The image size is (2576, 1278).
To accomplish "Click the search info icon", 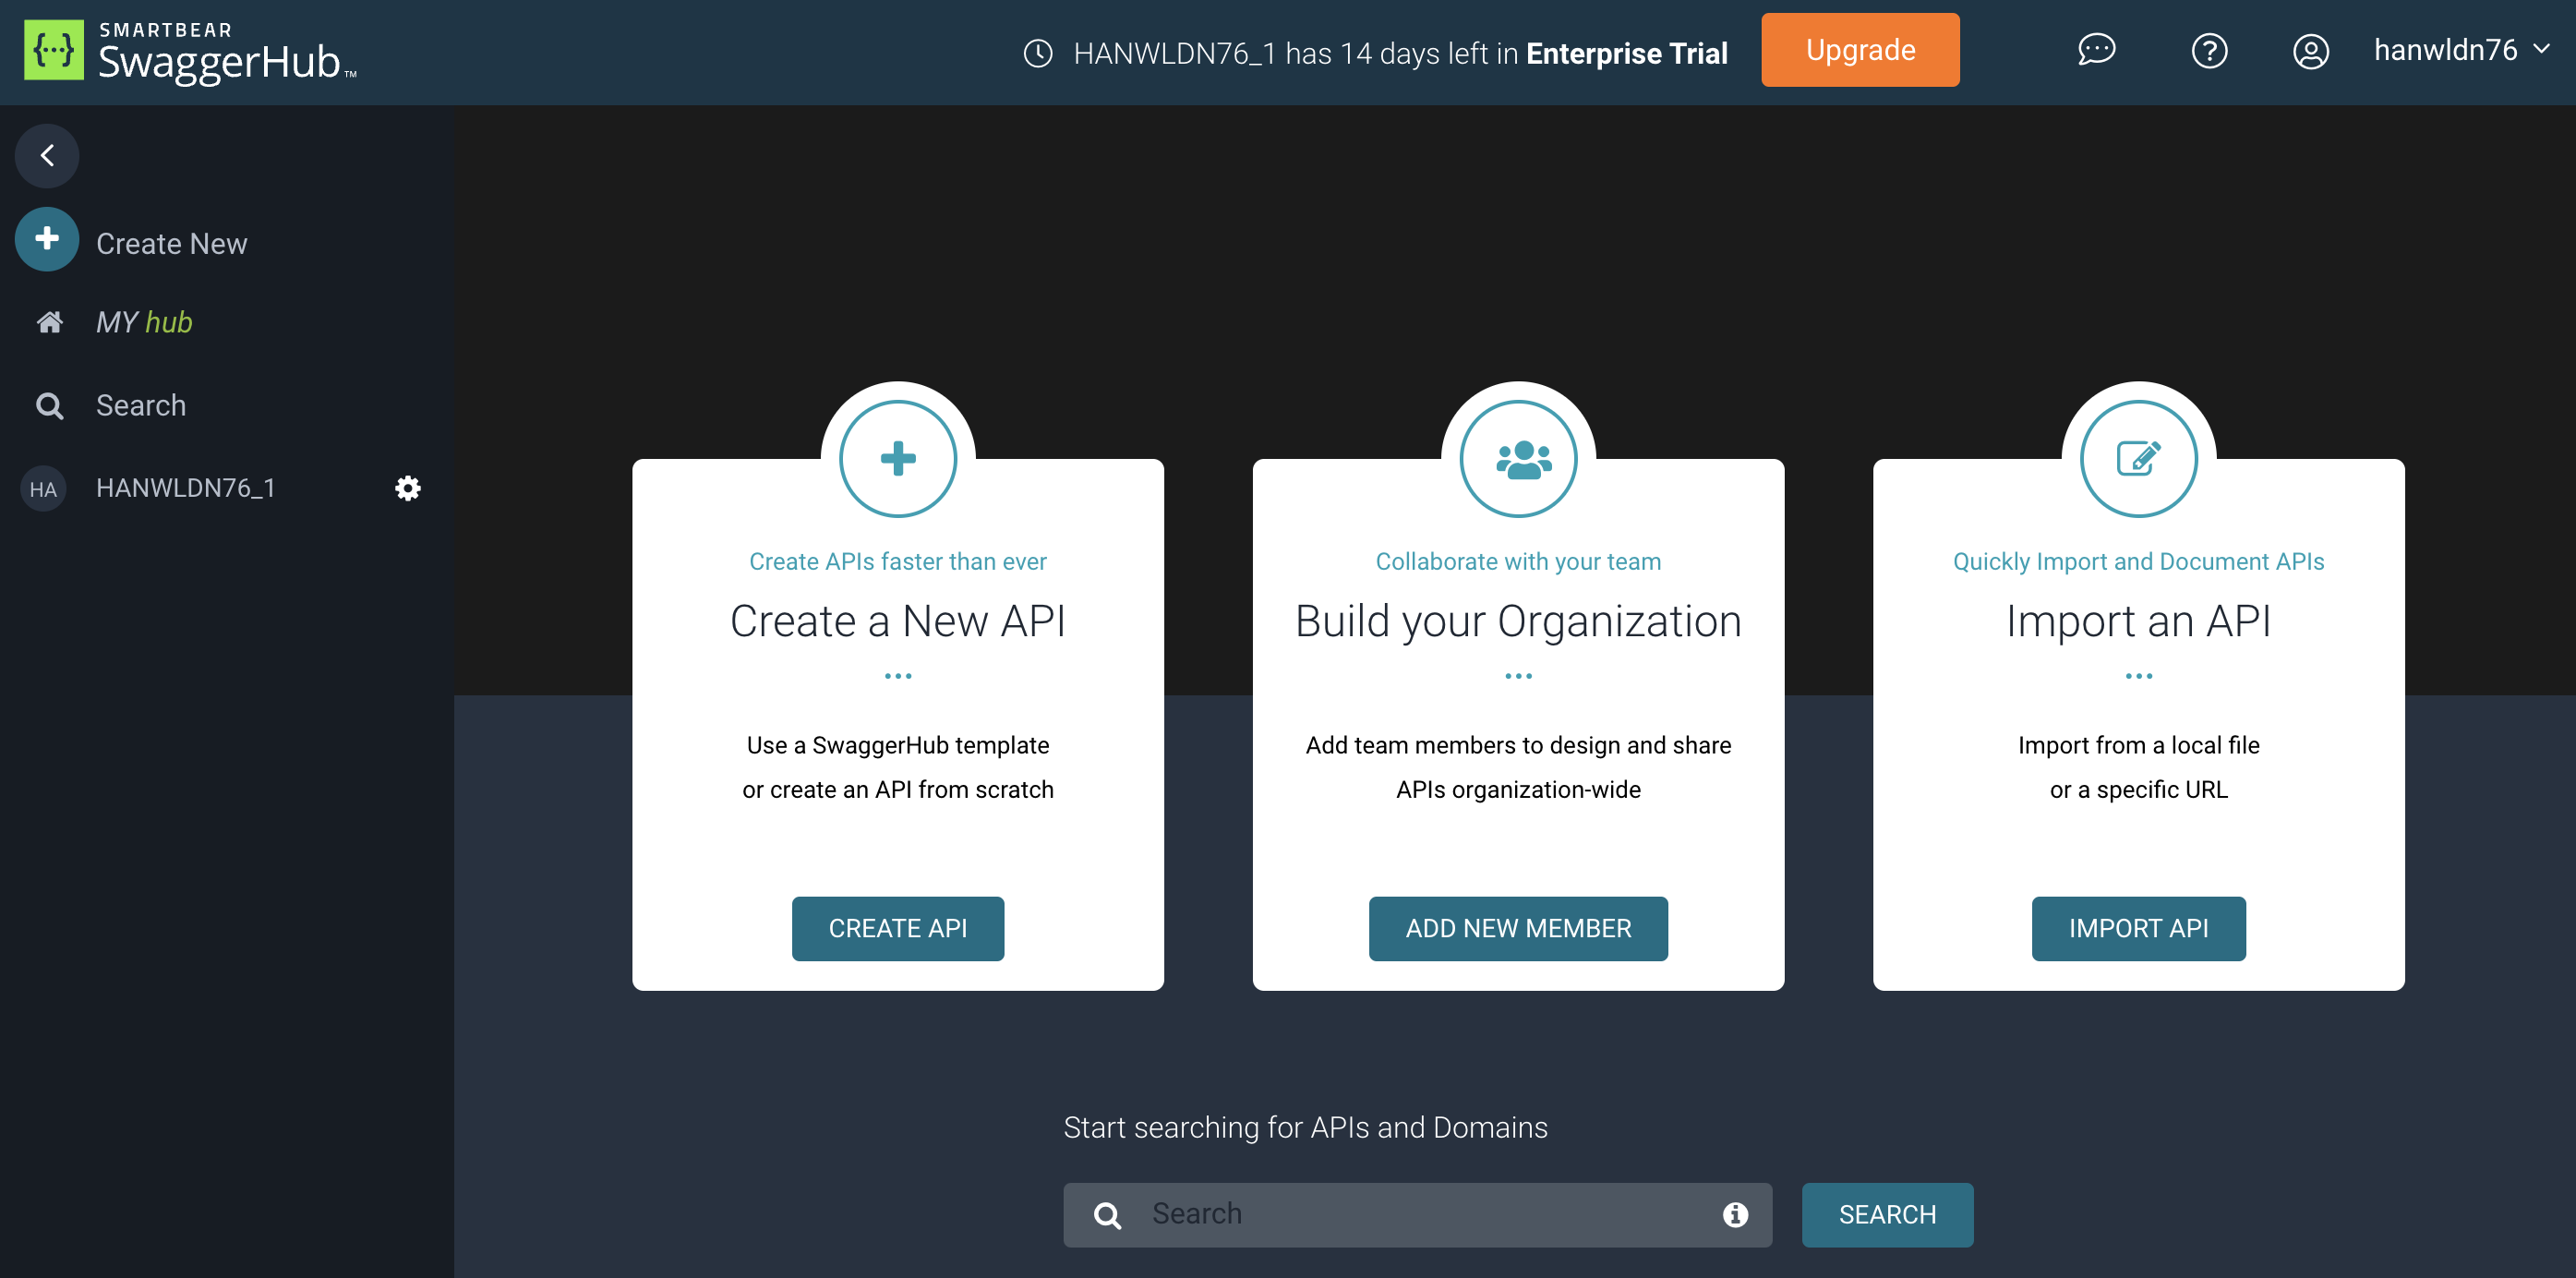I will pyautogui.click(x=1735, y=1214).
